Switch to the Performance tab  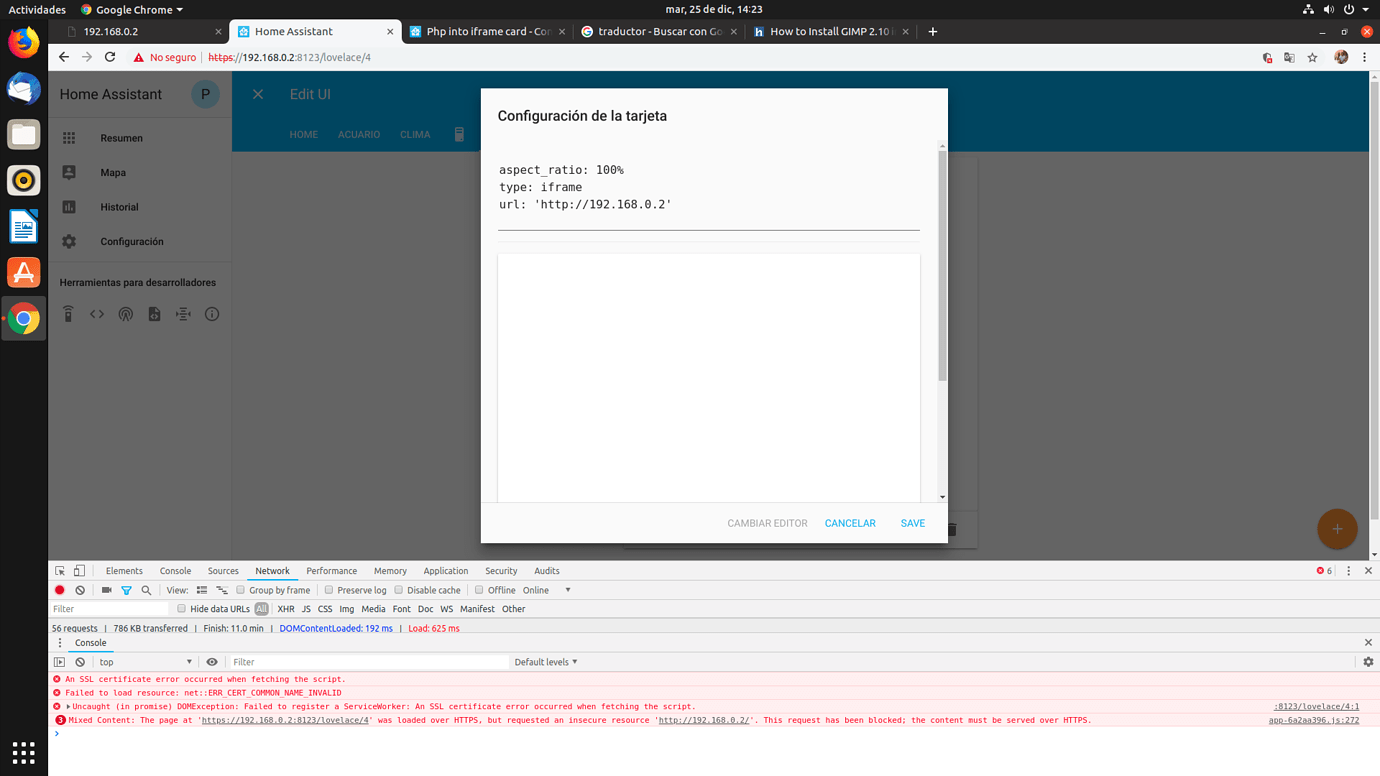click(331, 570)
